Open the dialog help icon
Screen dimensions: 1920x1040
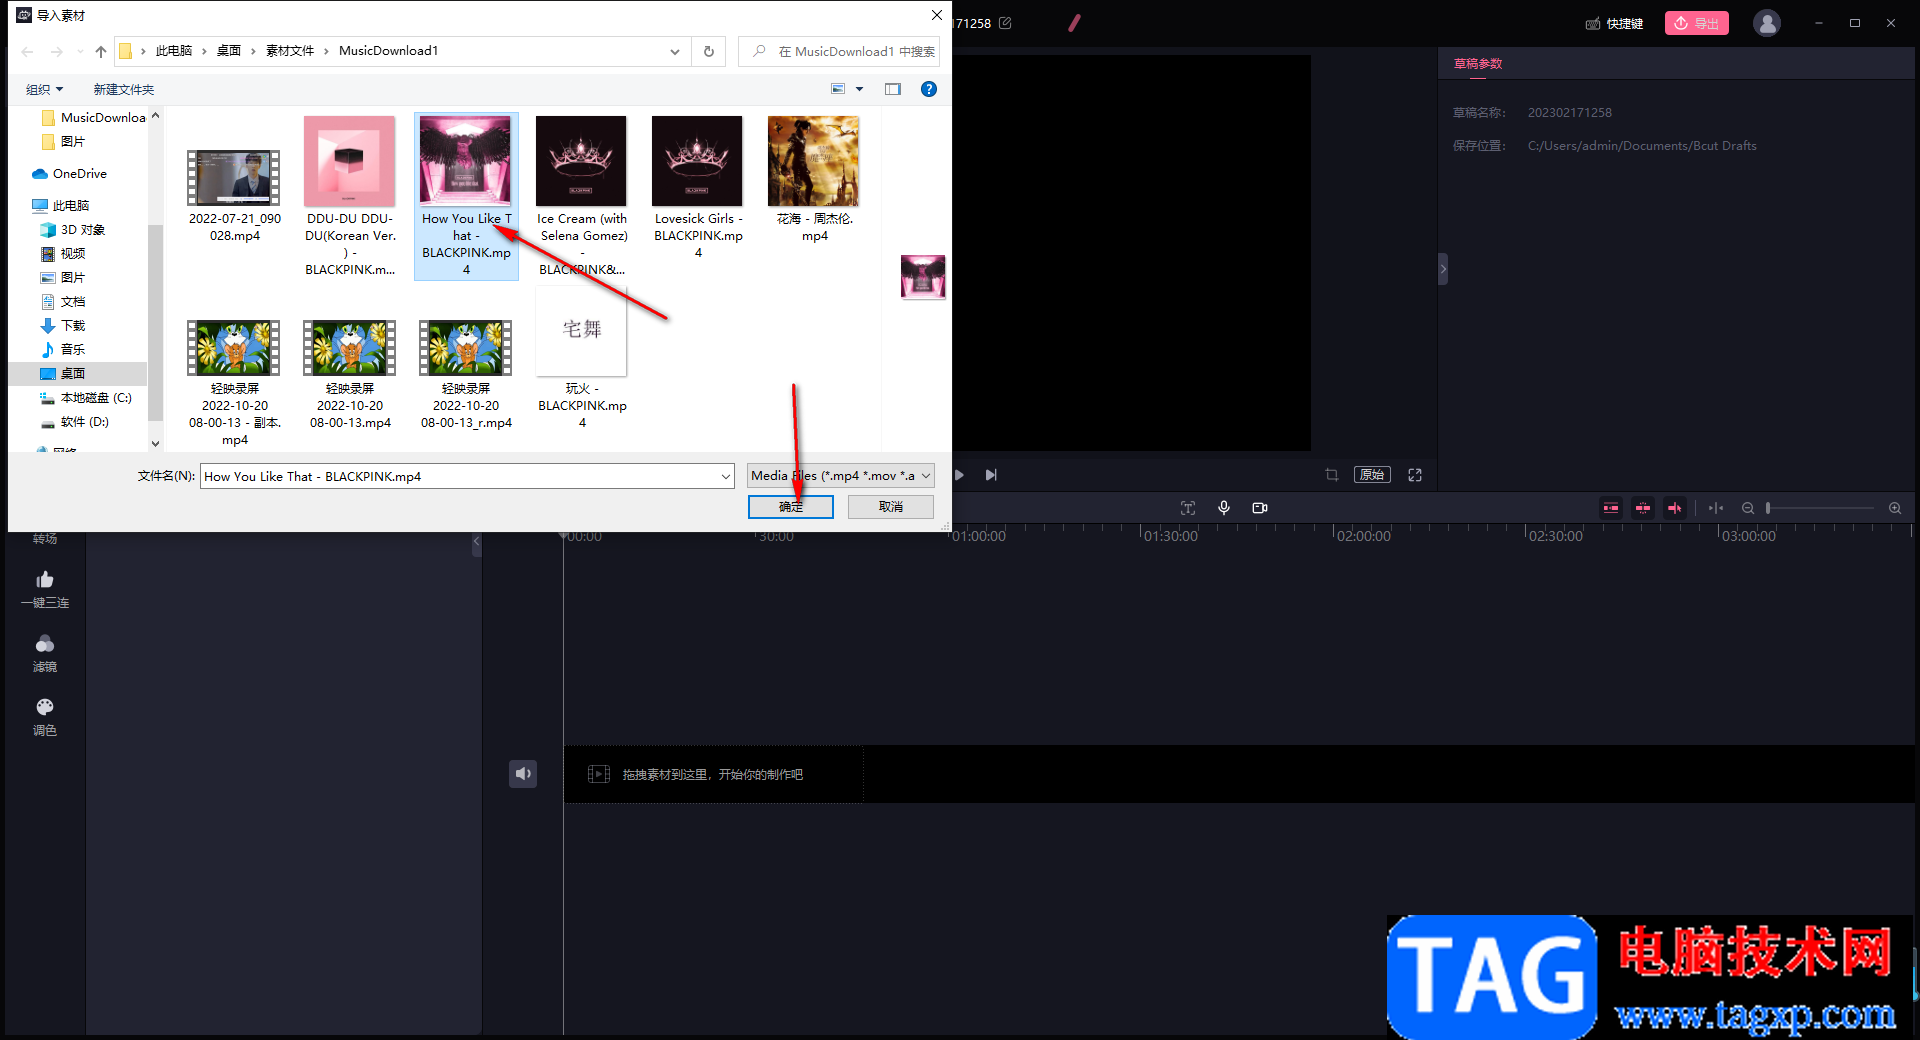[929, 89]
